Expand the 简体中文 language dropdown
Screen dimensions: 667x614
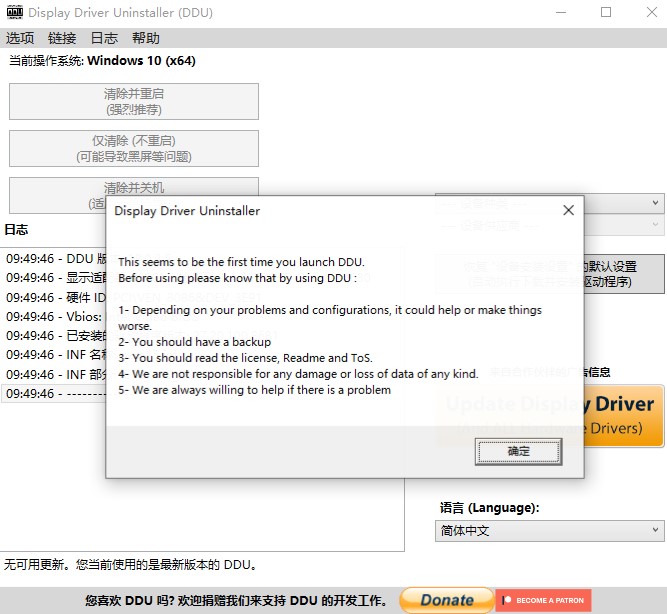(550, 531)
